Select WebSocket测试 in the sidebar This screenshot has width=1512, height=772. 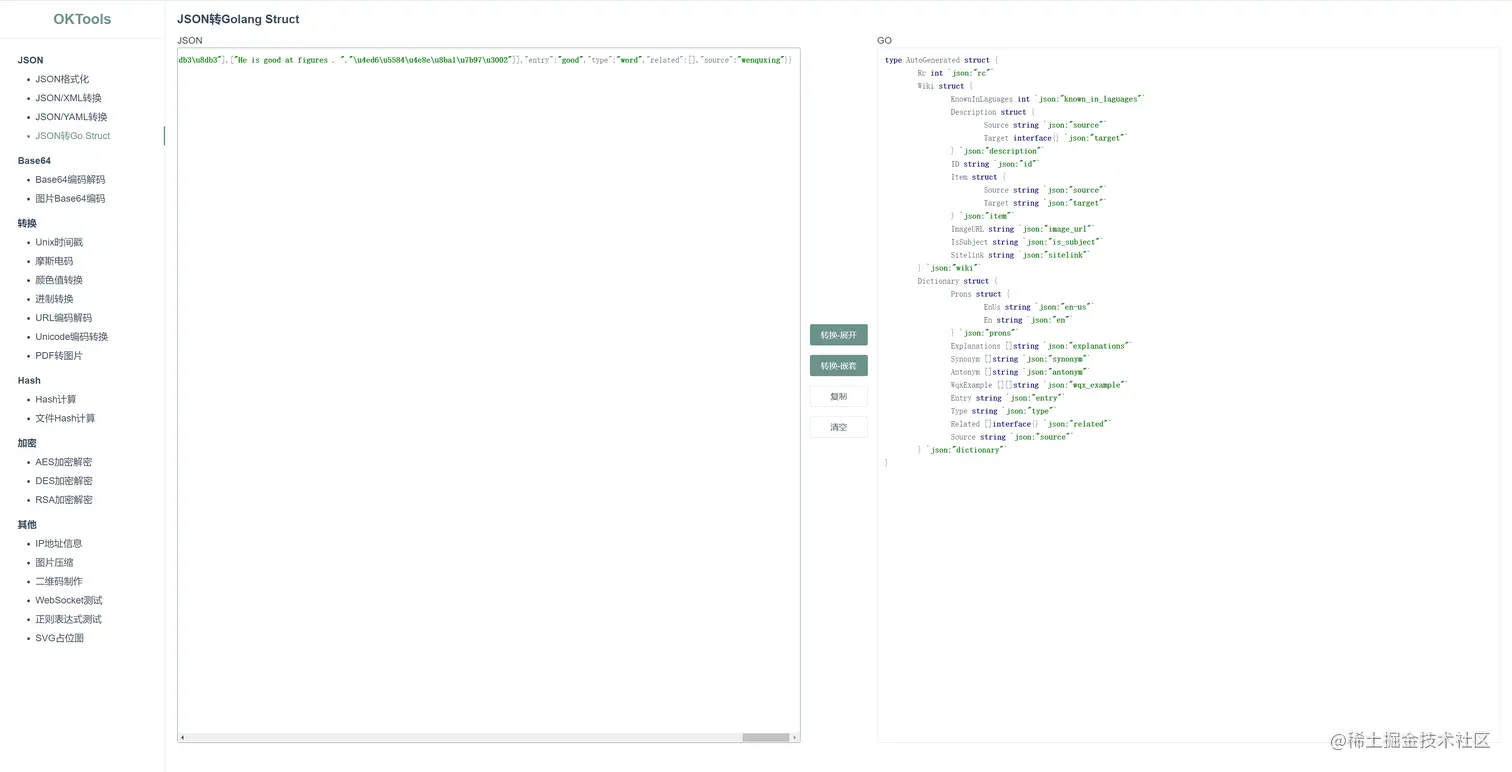[x=69, y=601]
